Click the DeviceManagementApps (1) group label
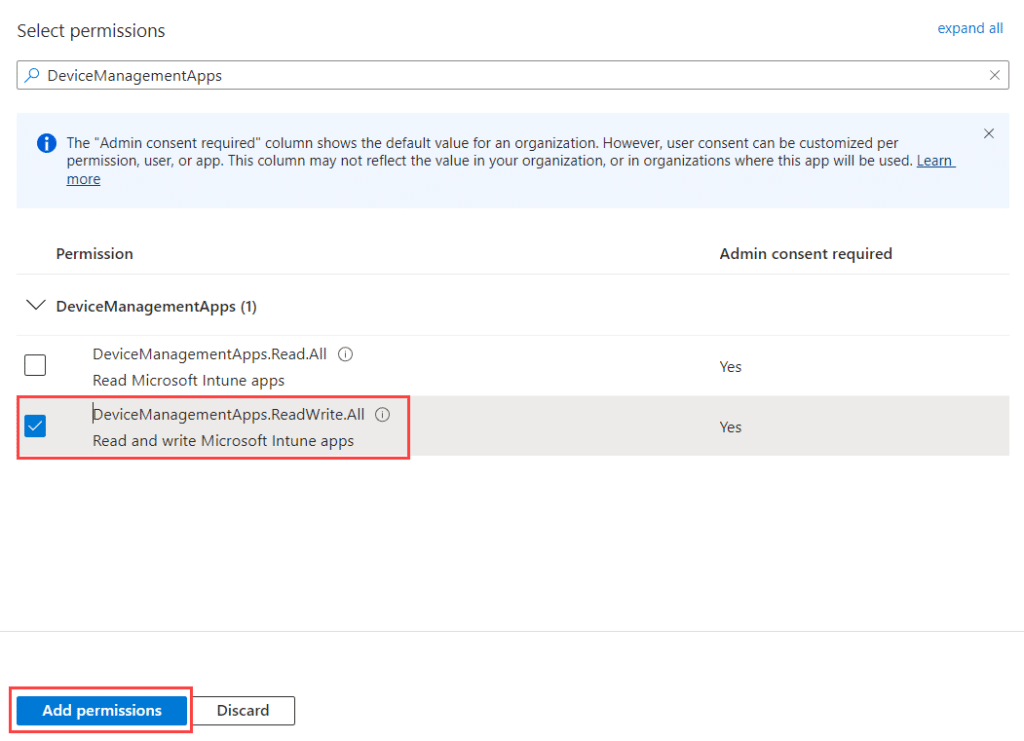The height and width of the screenshot is (741, 1024). point(156,306)
